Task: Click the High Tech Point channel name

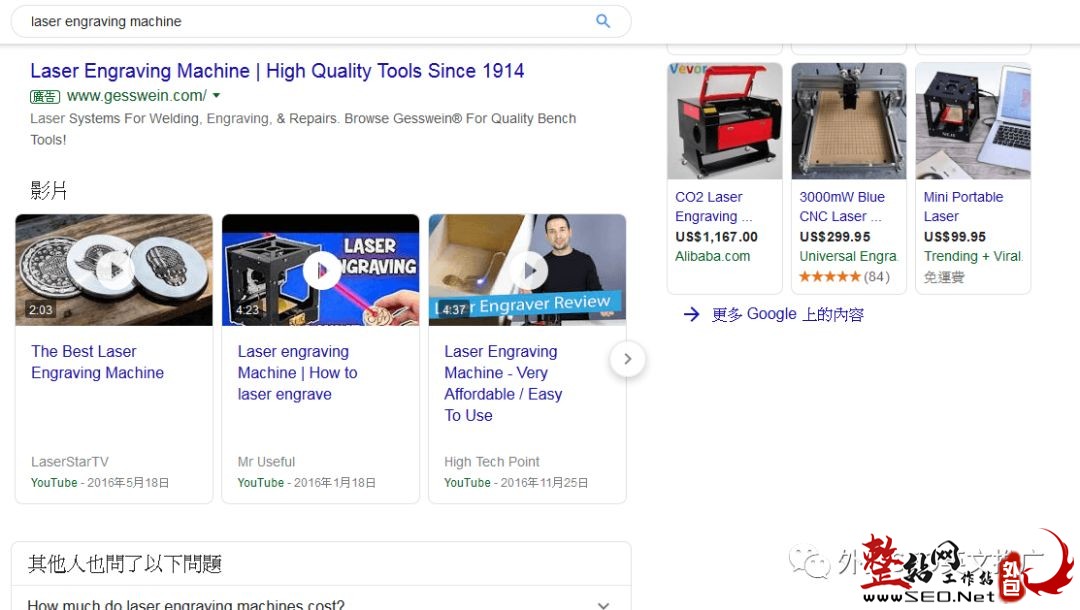Action: 492,462
